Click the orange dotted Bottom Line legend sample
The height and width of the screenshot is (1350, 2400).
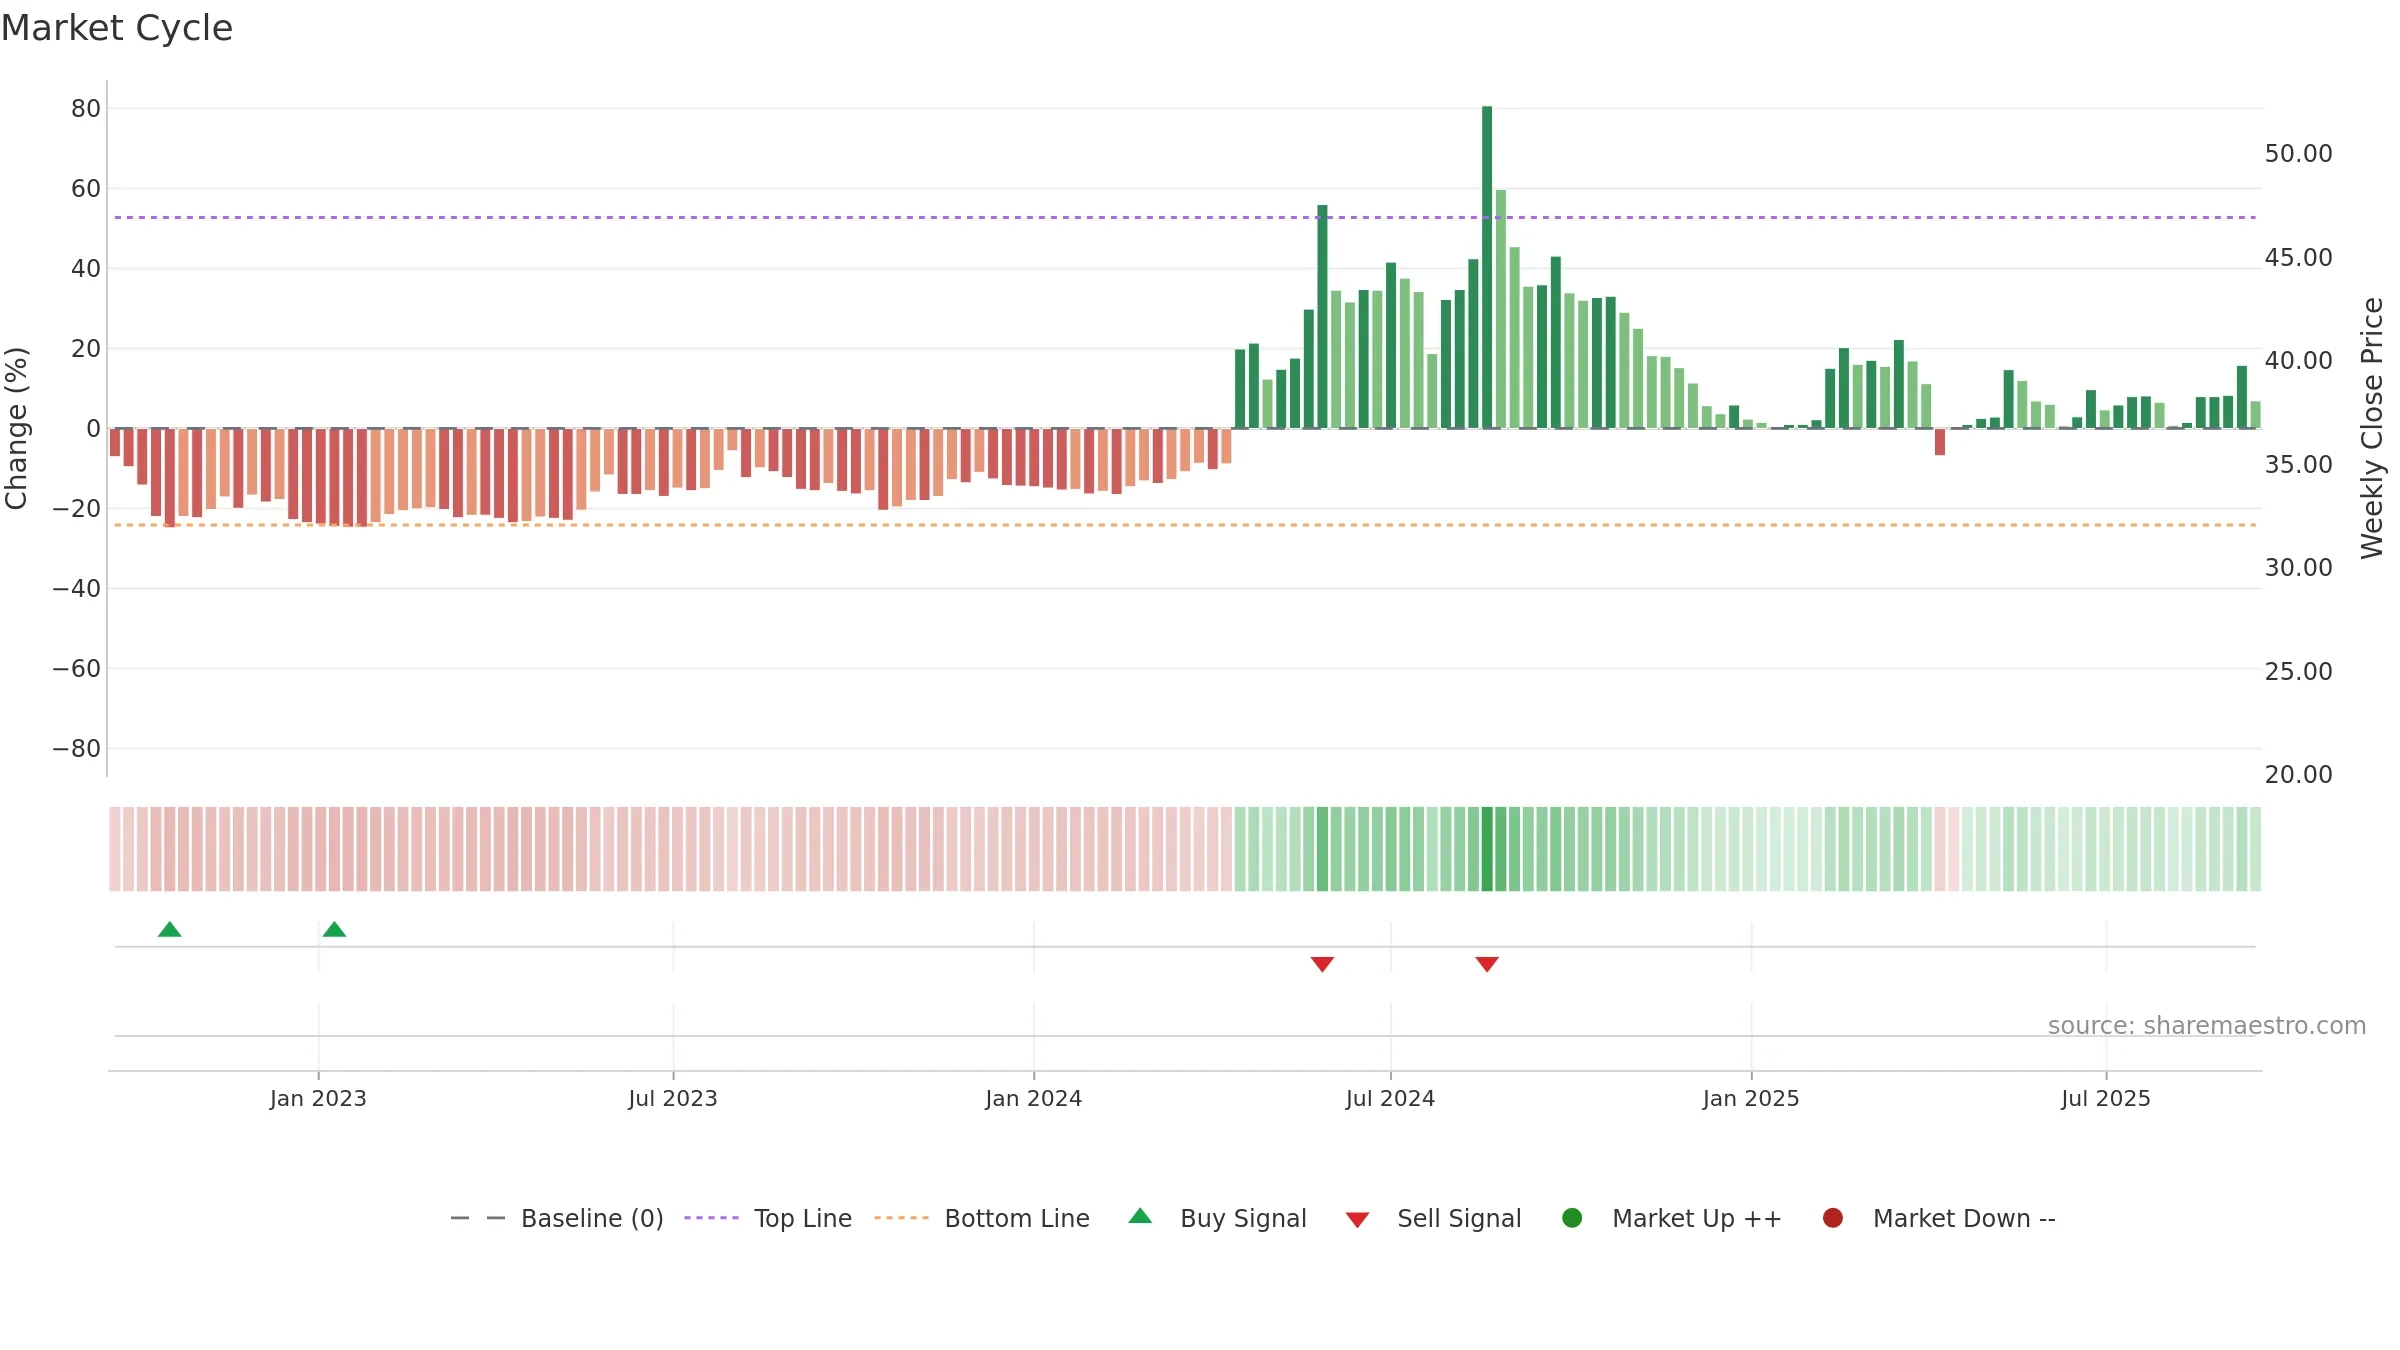pos(901,1218)
